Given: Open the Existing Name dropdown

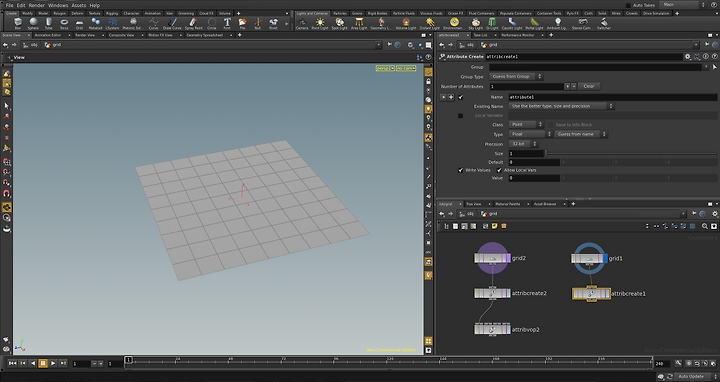Looking at the screenshot, I should point(561,106).
